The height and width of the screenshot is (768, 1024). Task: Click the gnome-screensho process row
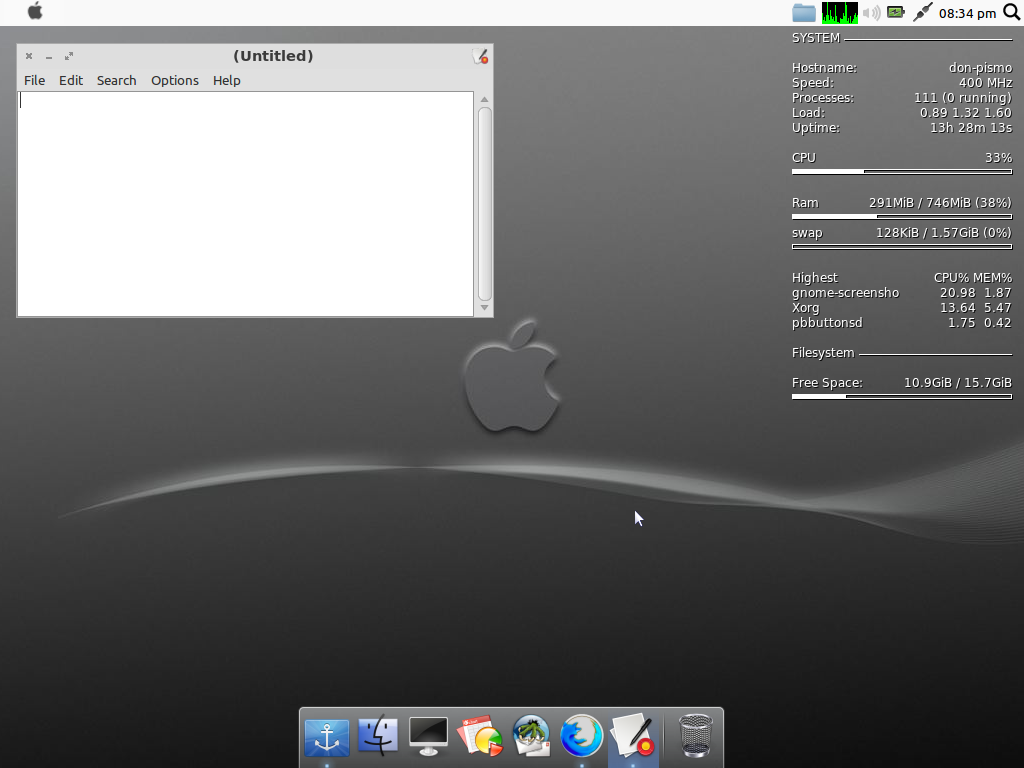click(x=901, y=293)
